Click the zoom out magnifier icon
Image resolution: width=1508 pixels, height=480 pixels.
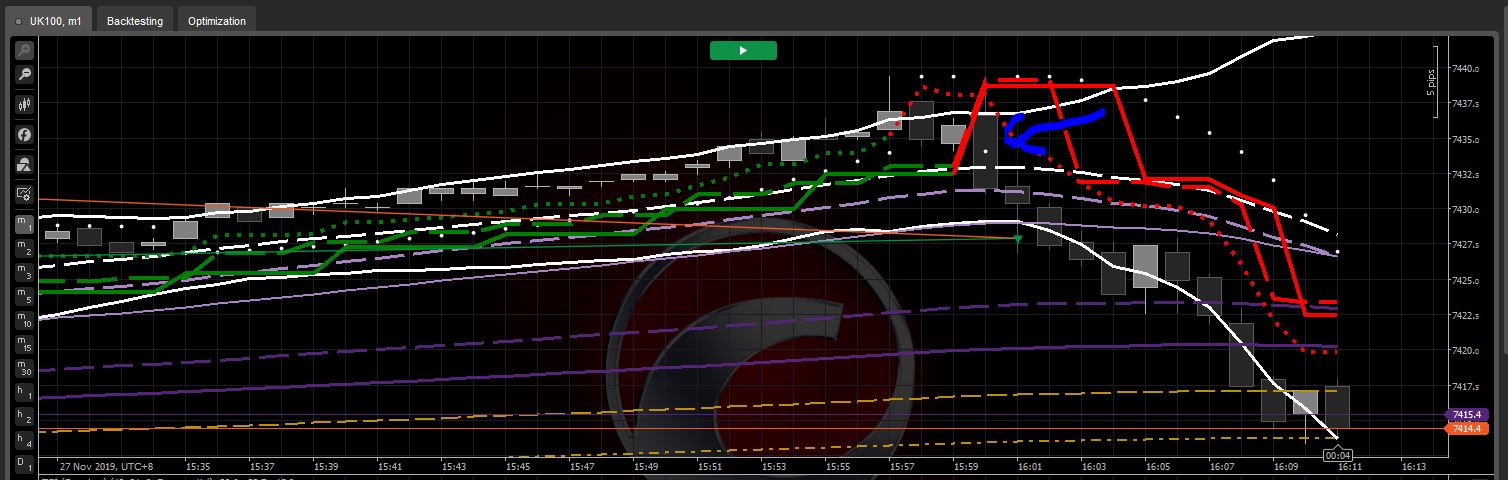pos(24,75)
